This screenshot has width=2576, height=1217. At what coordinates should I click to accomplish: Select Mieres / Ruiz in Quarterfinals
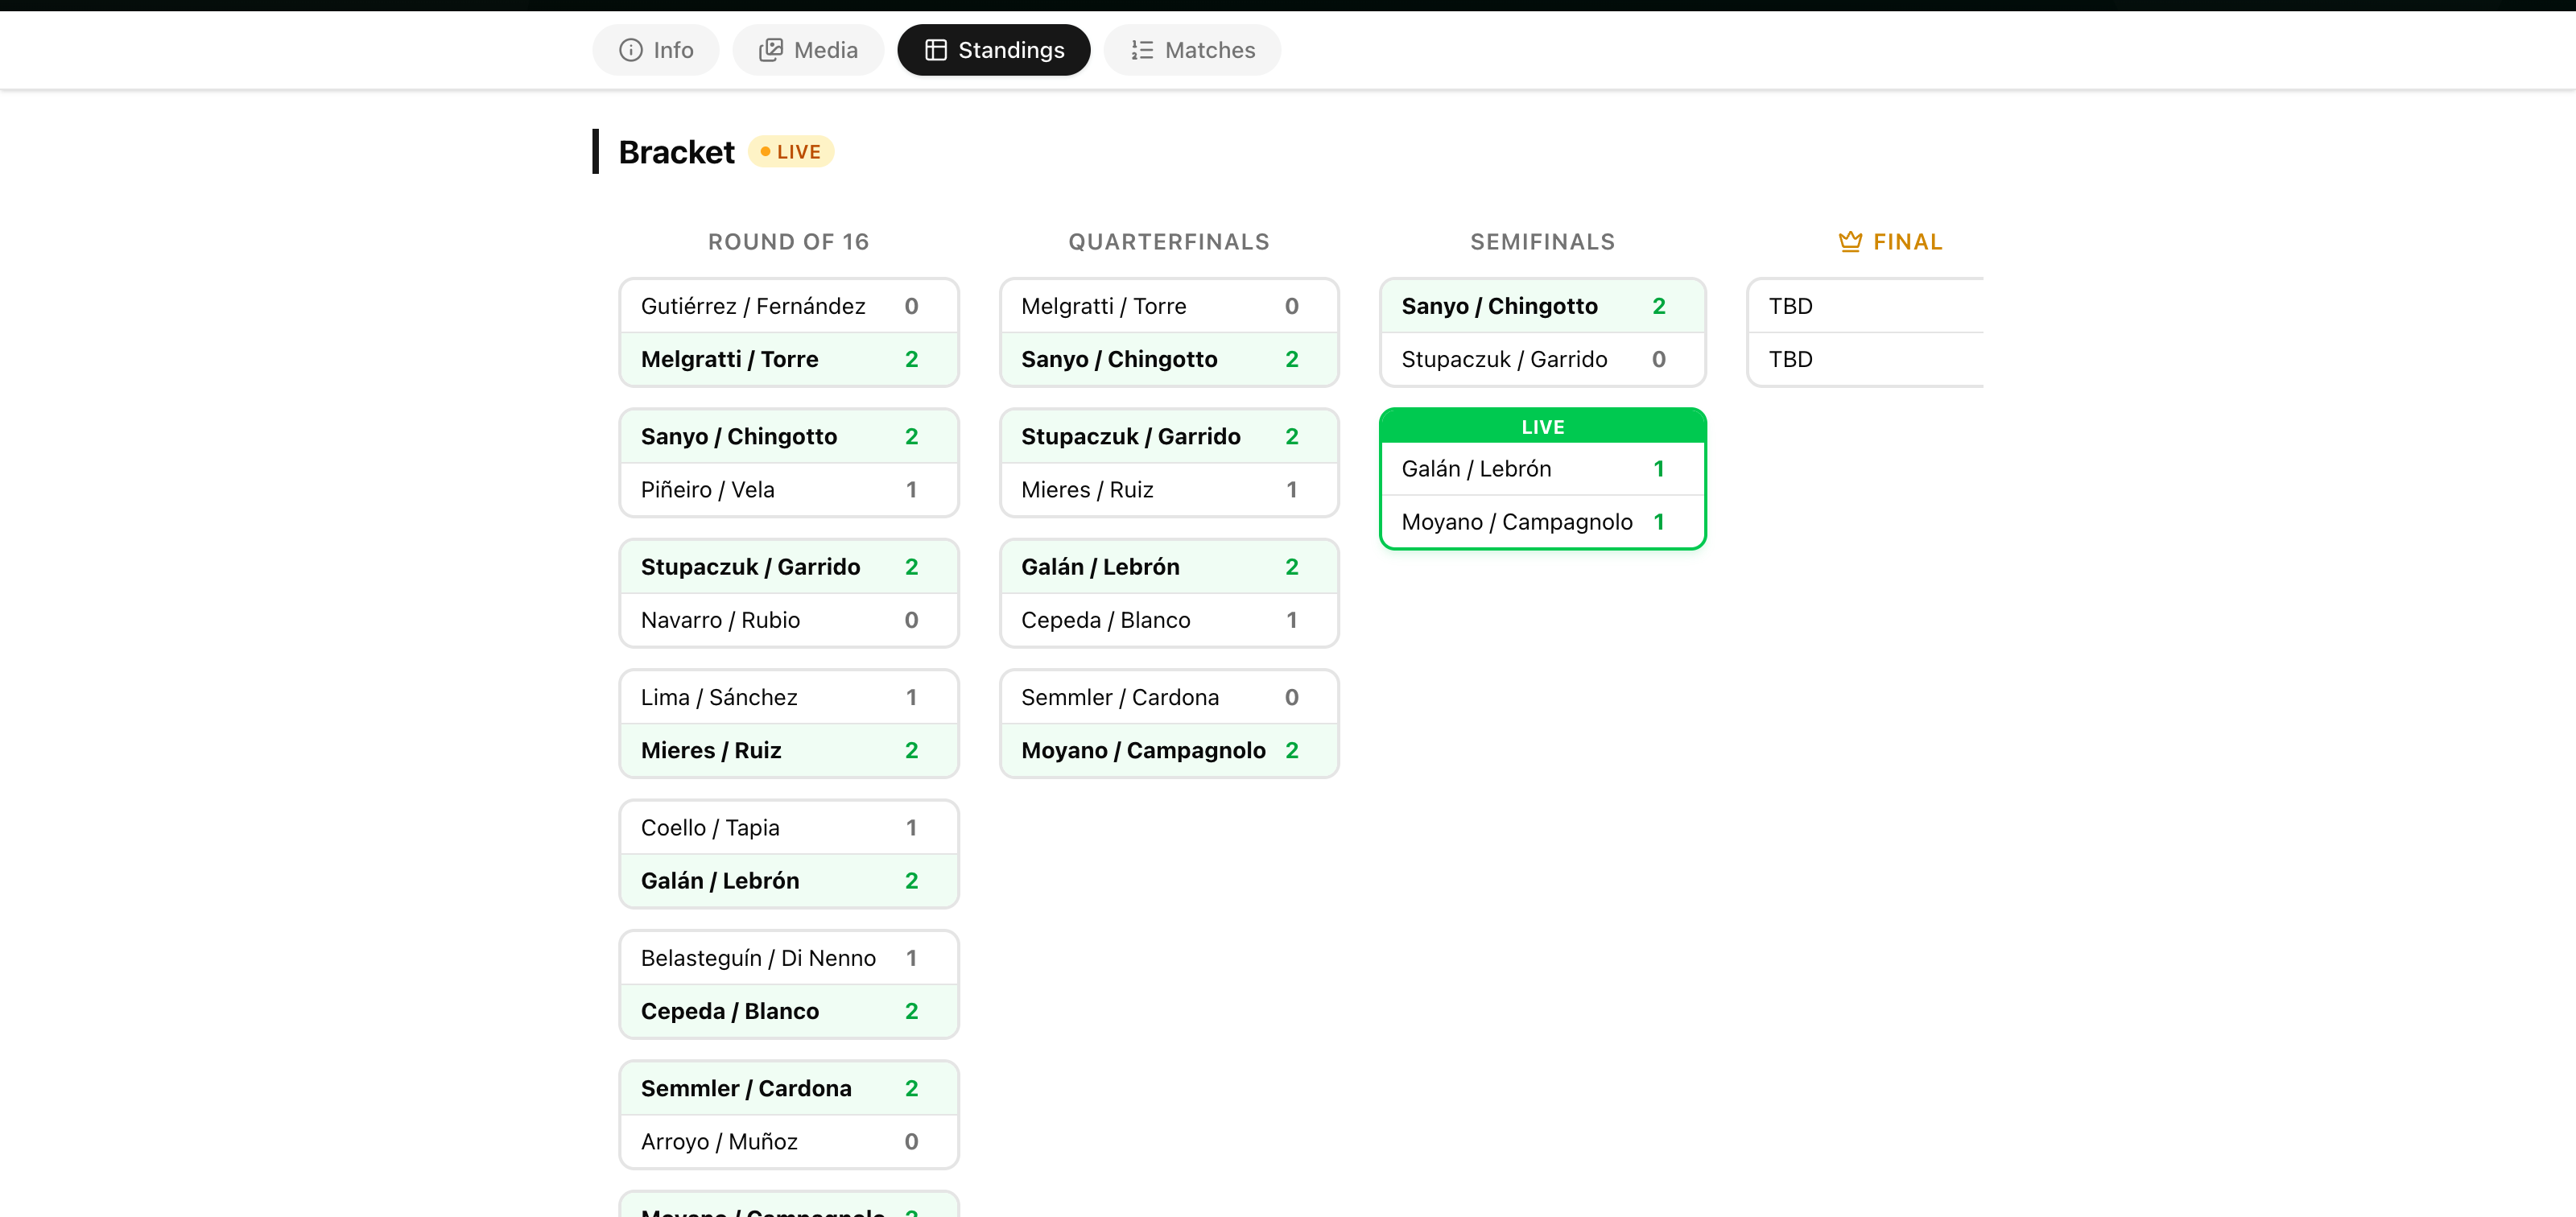(1169, 489)
